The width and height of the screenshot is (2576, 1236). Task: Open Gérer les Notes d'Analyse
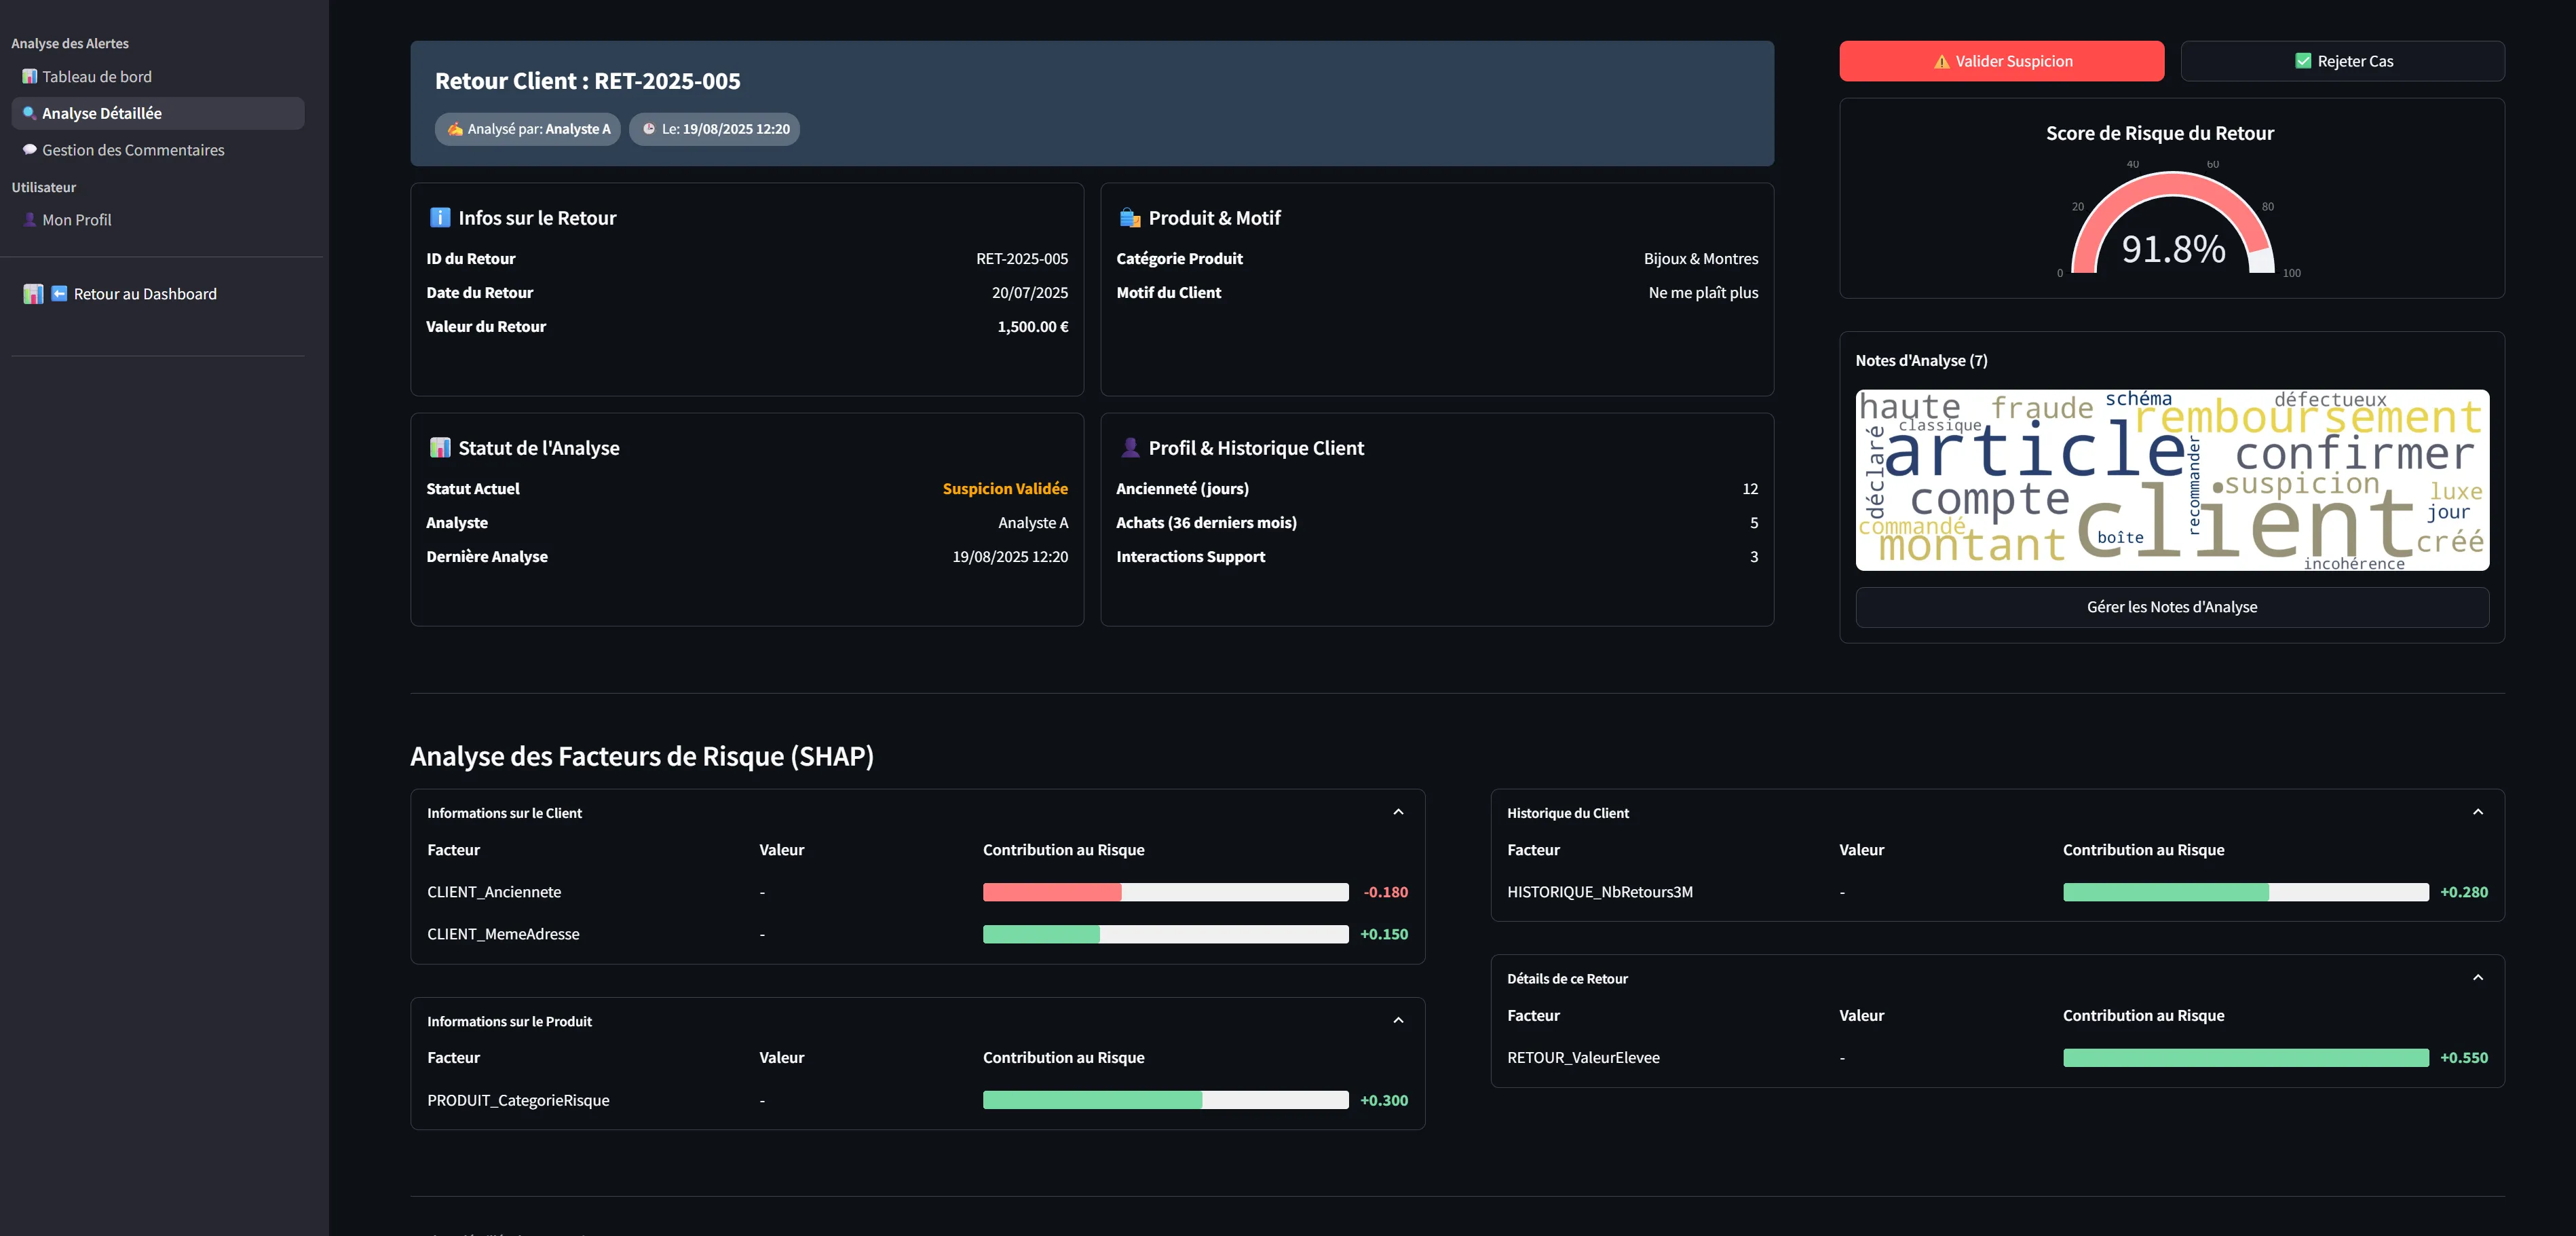tap(2172, 607)
